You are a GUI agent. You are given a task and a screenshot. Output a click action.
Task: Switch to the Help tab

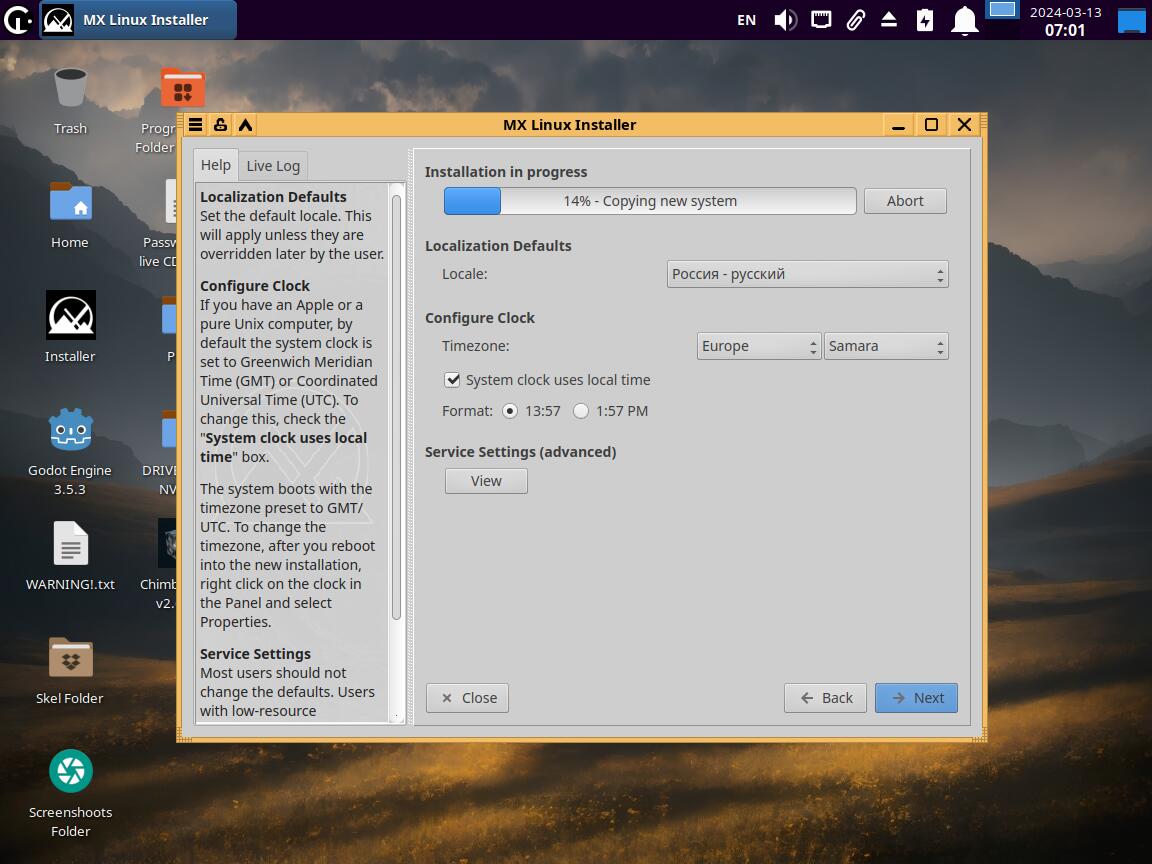coord(216,165)
